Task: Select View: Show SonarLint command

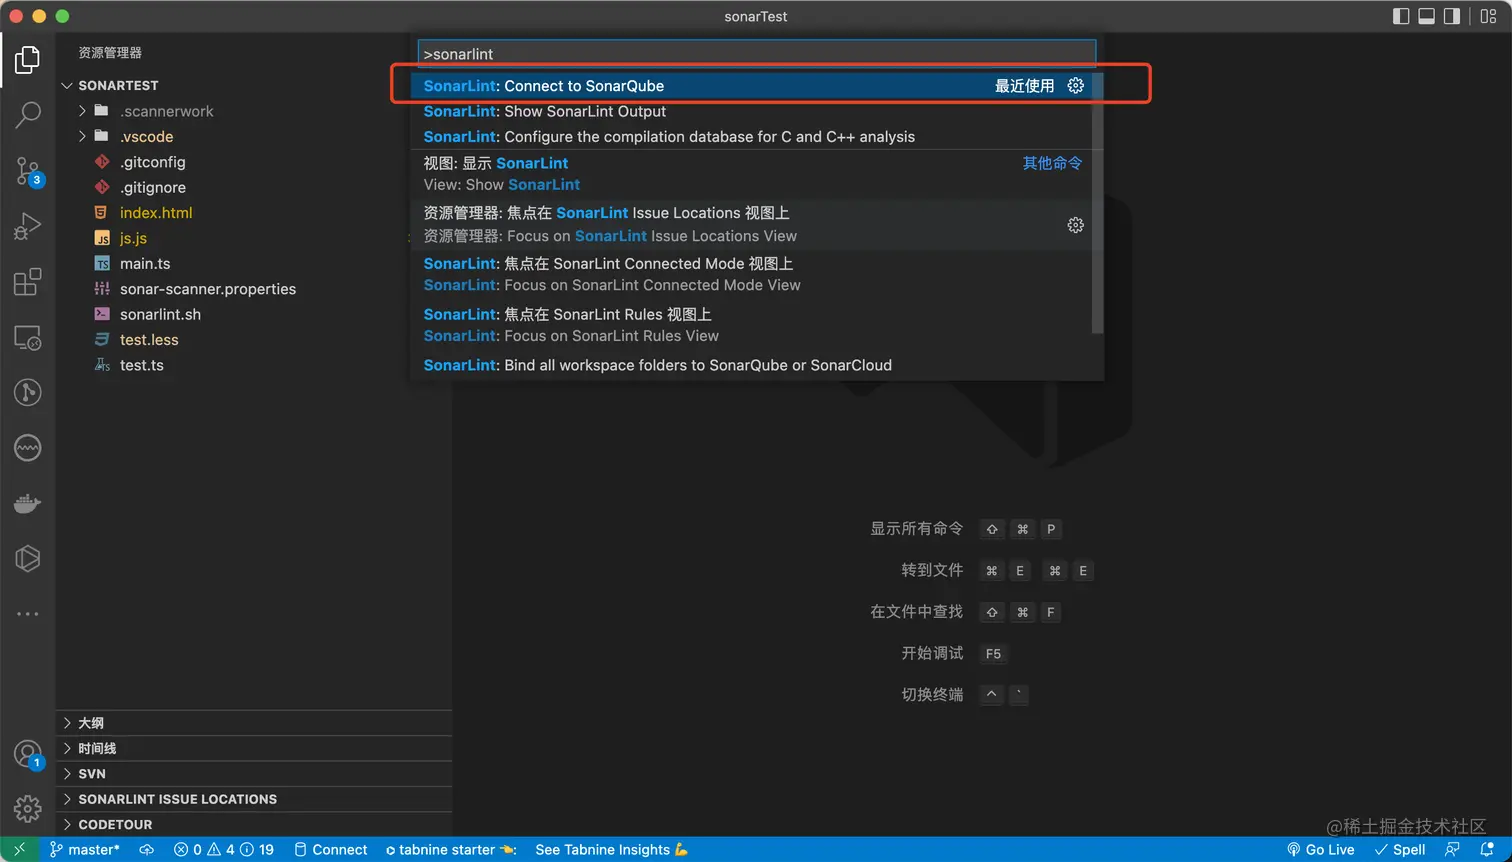Action: pos(757,174)
